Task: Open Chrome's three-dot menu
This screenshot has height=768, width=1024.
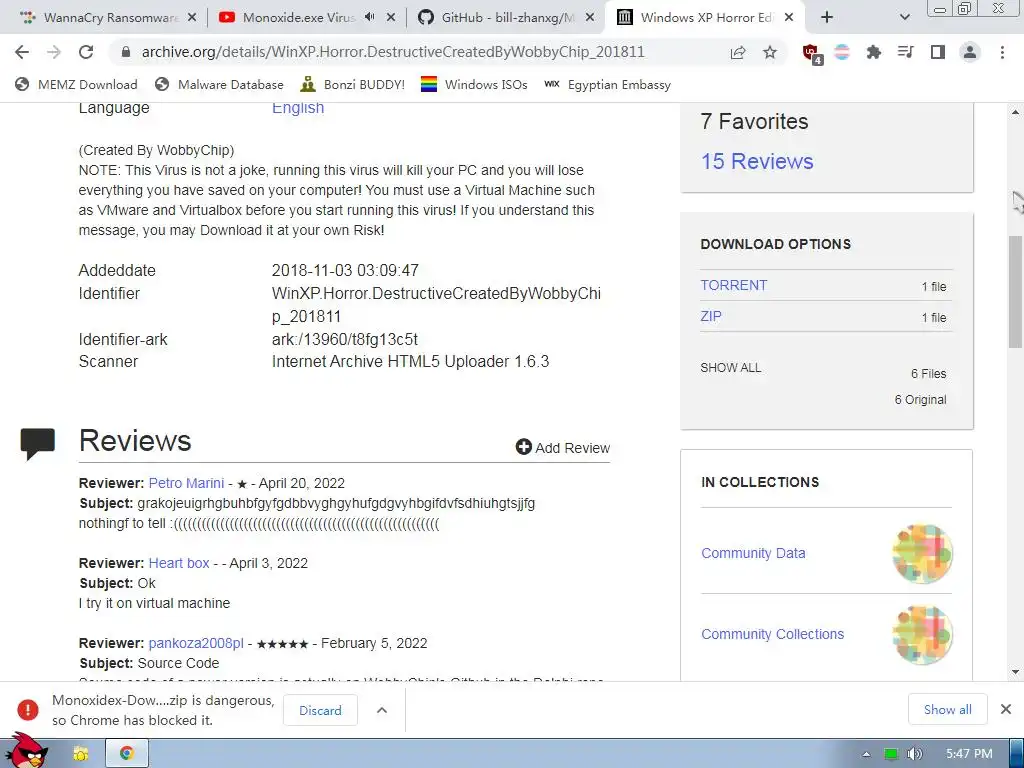Action: click(x=1002, y=52)
